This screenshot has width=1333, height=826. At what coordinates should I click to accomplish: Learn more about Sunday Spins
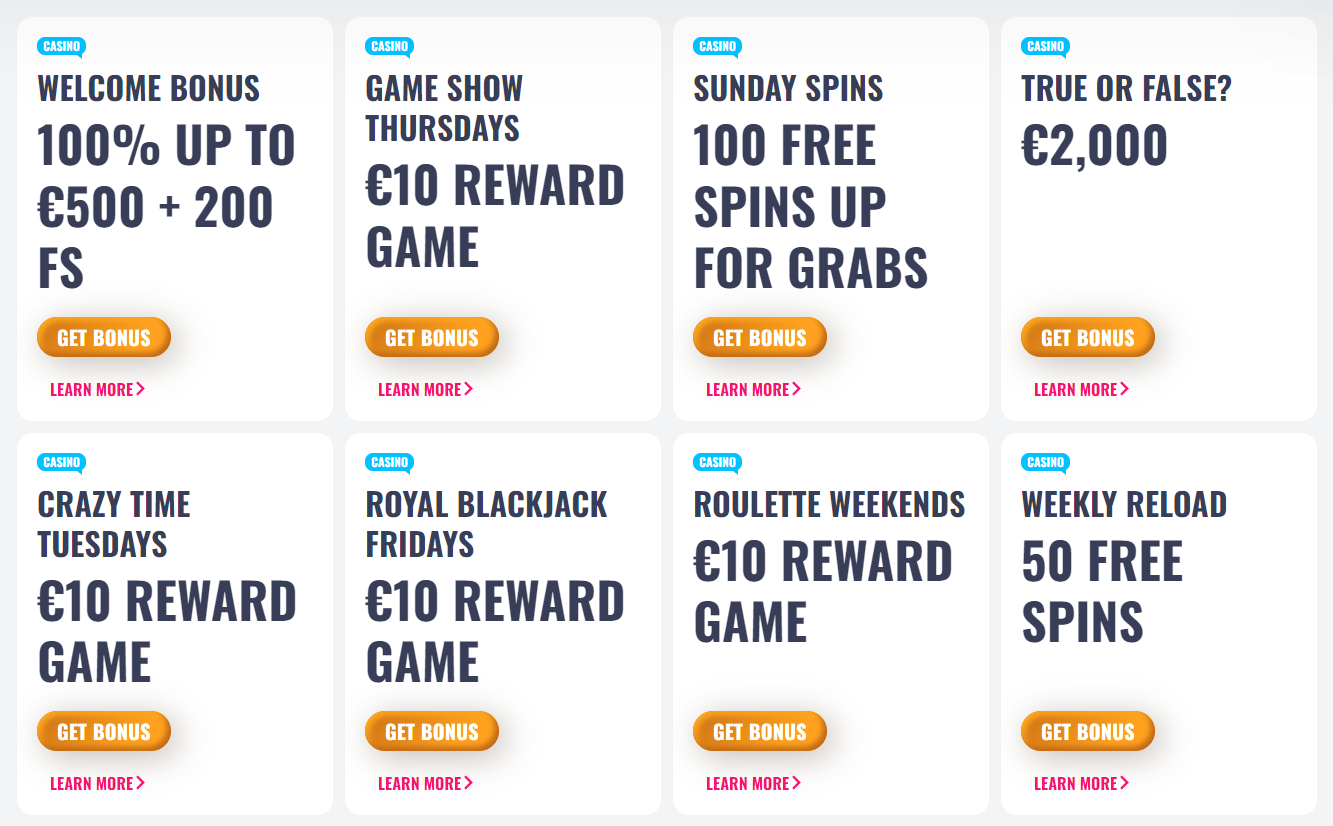click(x=754, y=389)
